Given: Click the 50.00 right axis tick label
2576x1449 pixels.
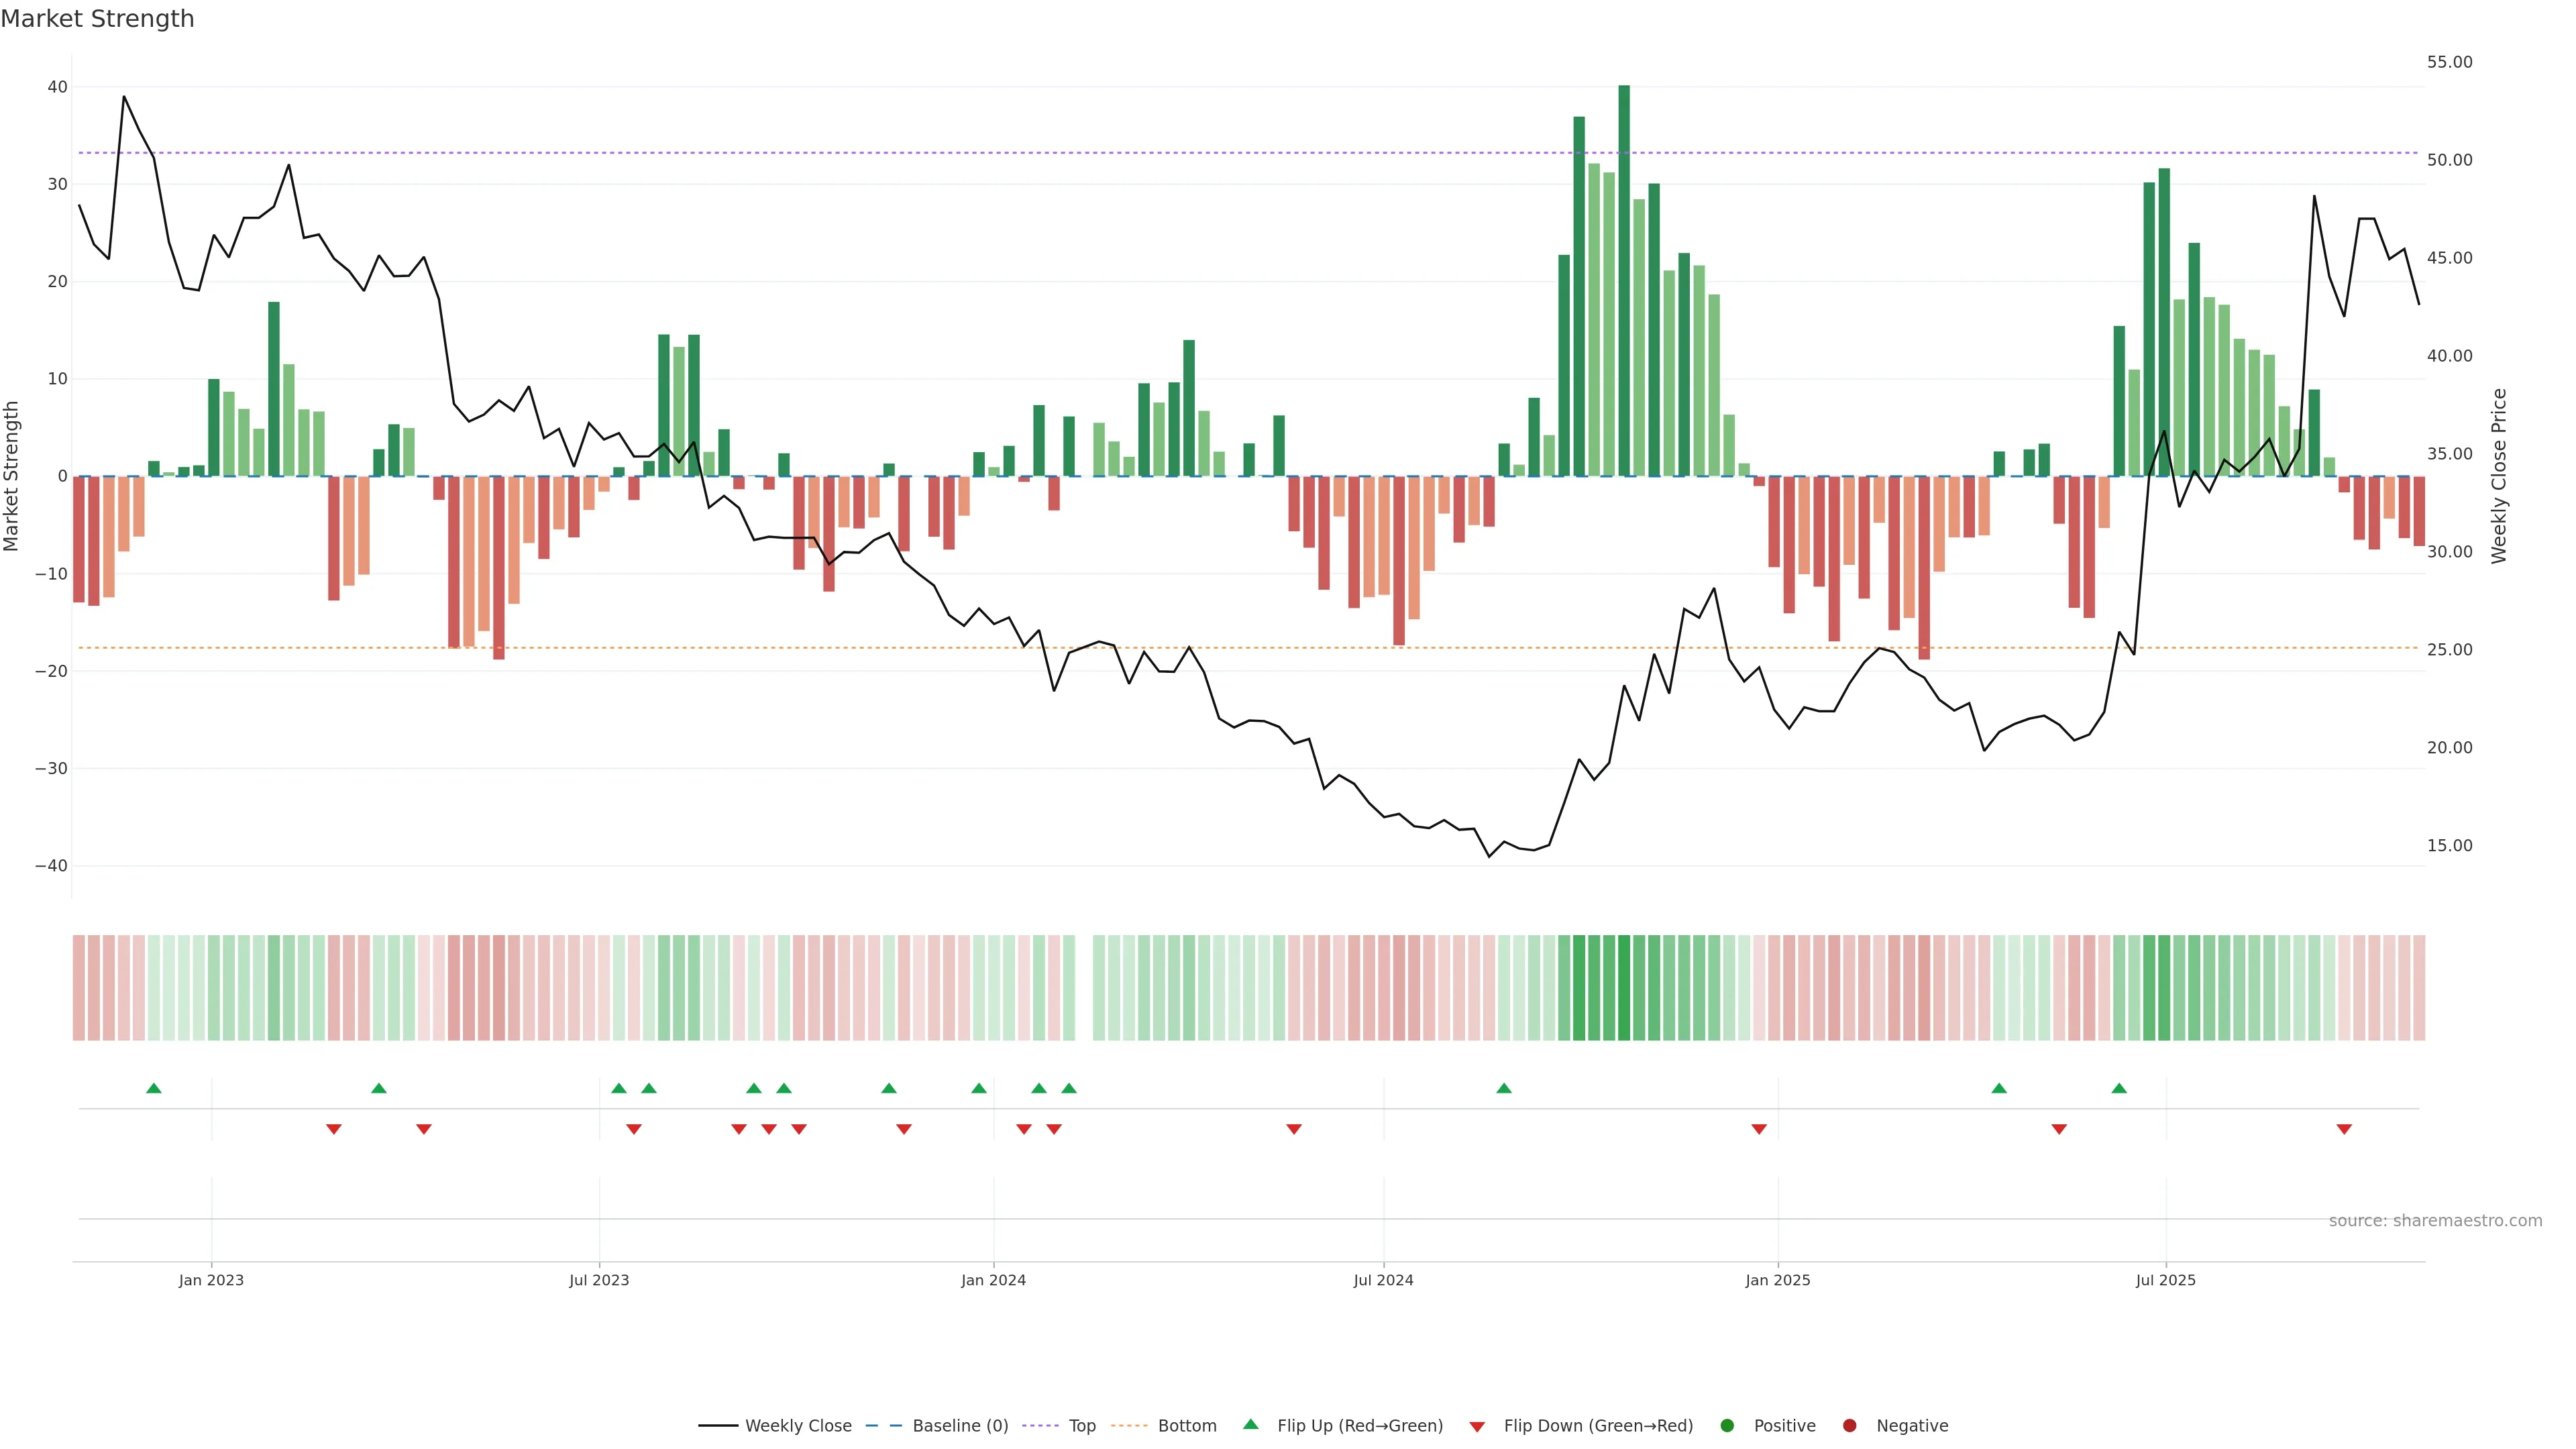Looking at the screenshot, I should (2449, 160).
